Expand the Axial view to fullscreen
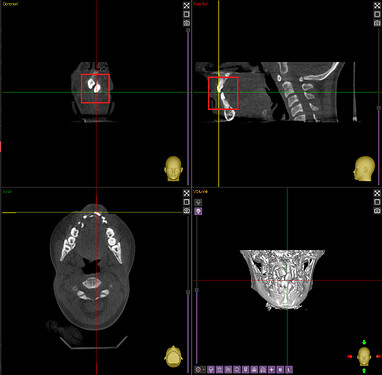382x375 pixels. pyautogui.click(x=186, y=193)
